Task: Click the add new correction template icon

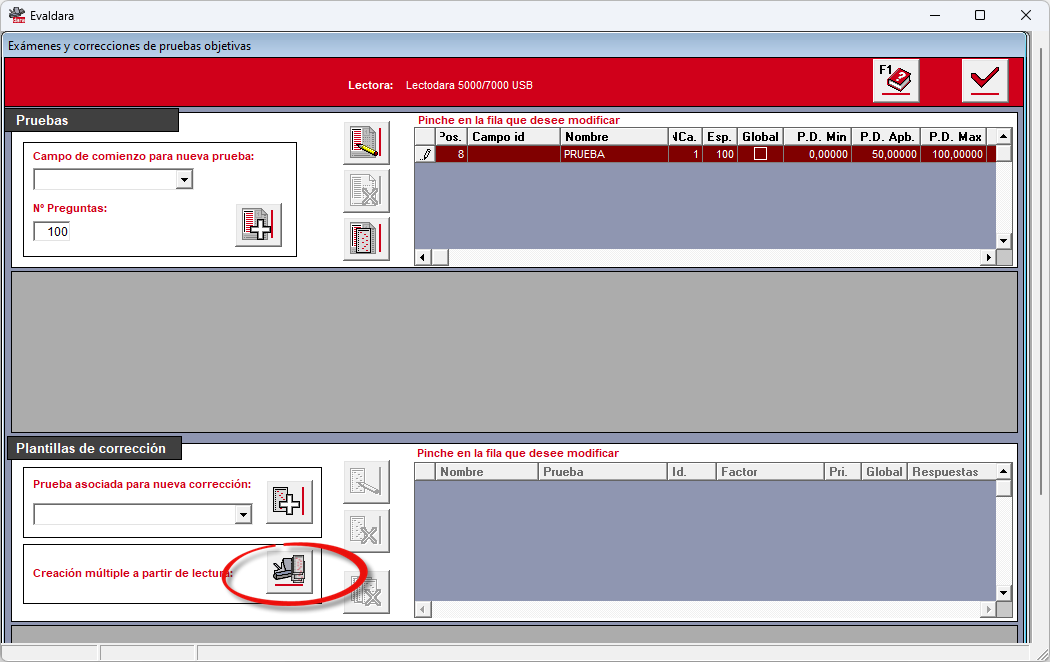Action: pyautogui.click(x=289, y=501)
